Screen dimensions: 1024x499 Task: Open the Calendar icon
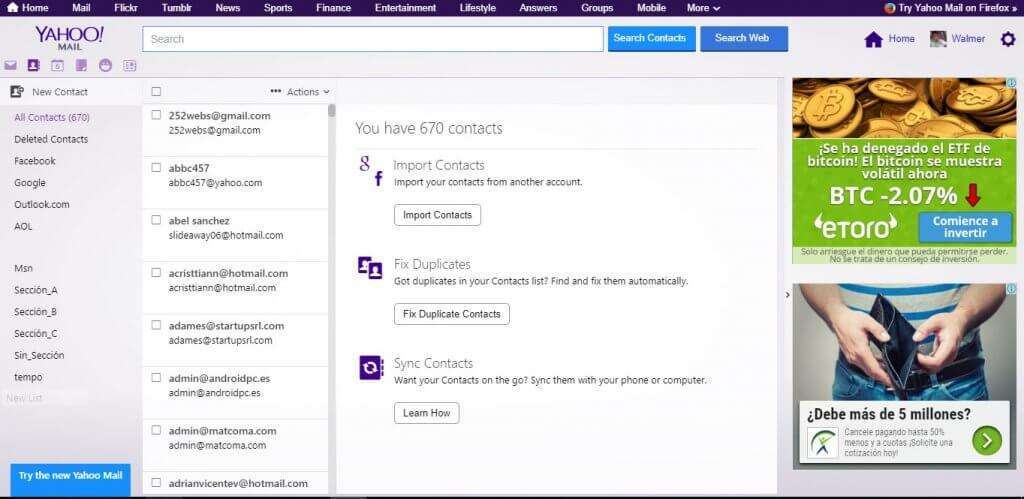click(x=57, y=65)
